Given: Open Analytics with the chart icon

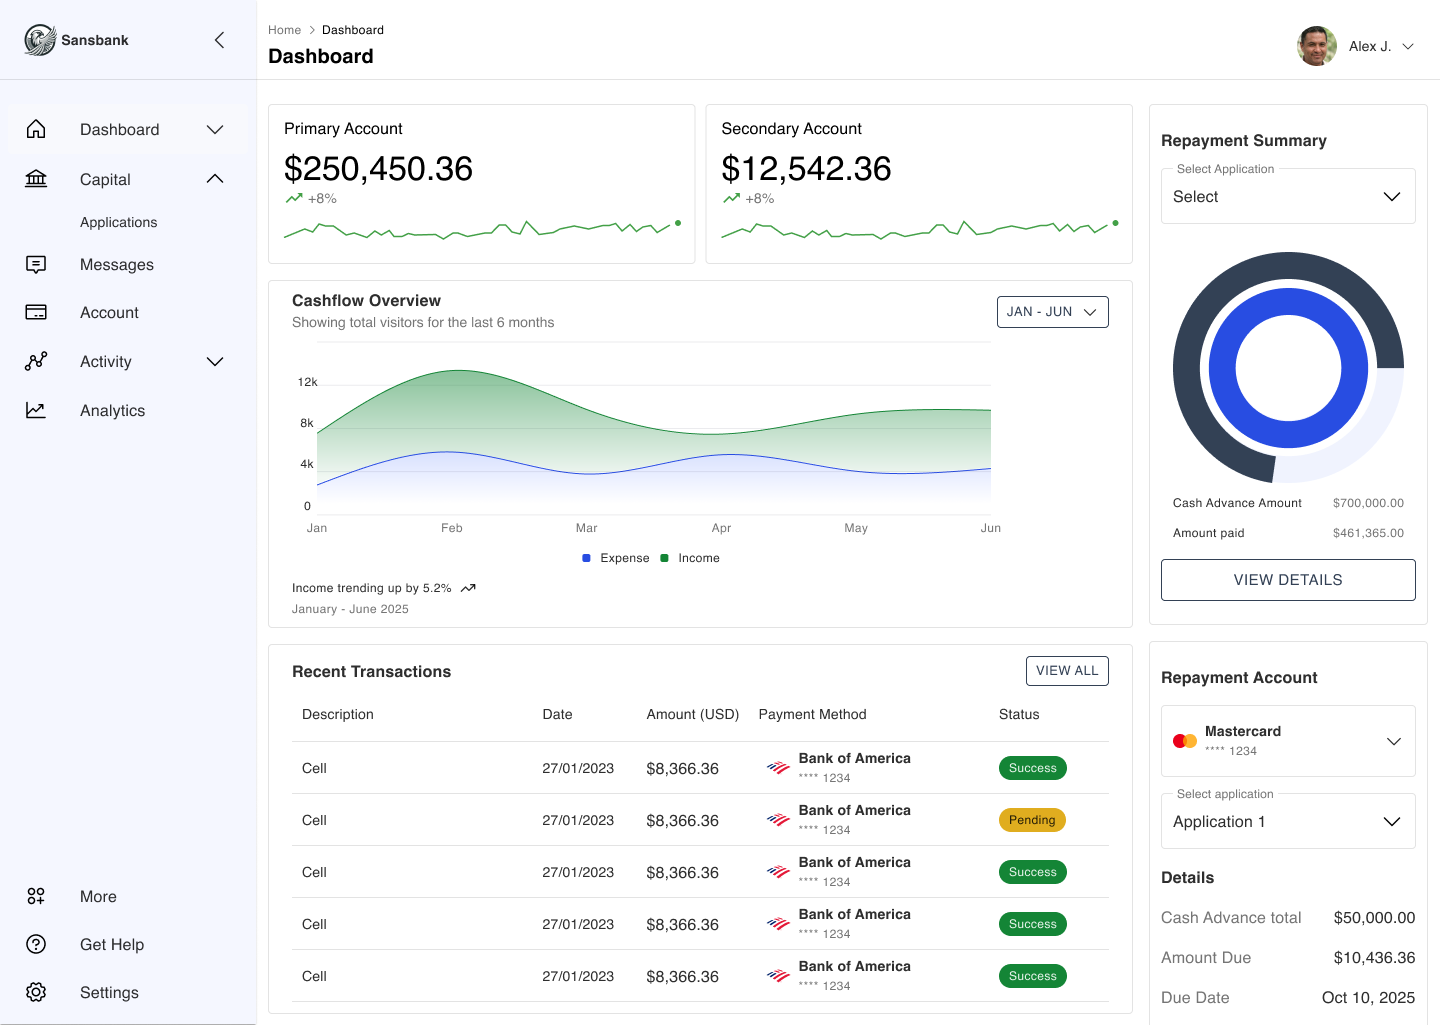Looking at the screenshot, I should click(36, 410).
